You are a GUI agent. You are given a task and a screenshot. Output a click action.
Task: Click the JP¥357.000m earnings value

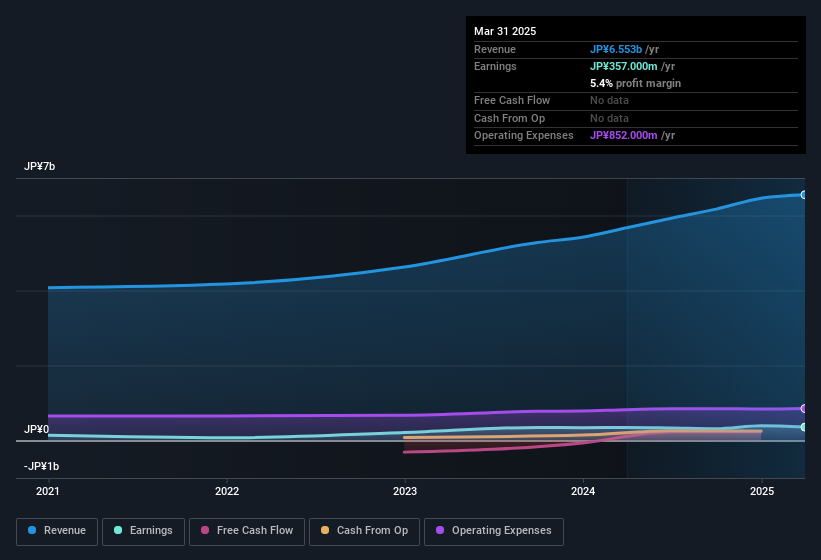tap(624, 66)
